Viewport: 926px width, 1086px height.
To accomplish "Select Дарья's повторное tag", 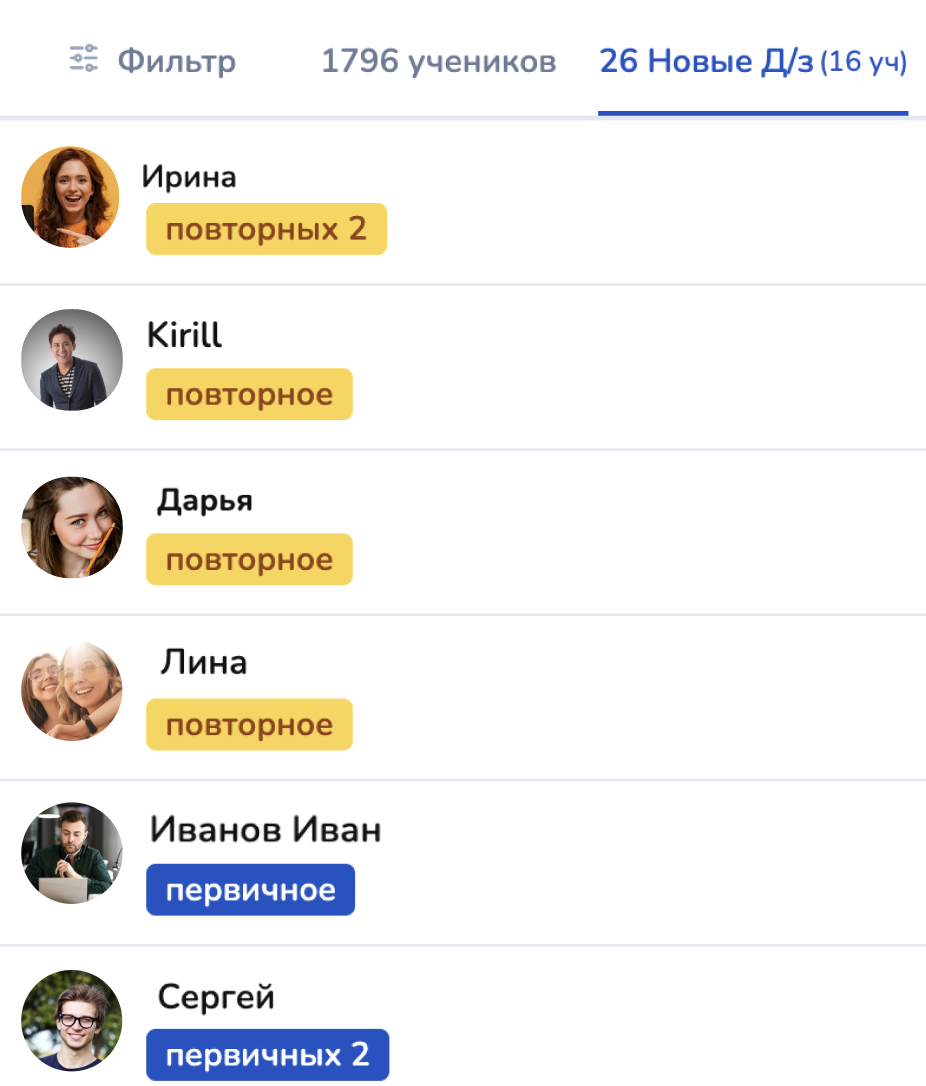I will tap(249, 559).
